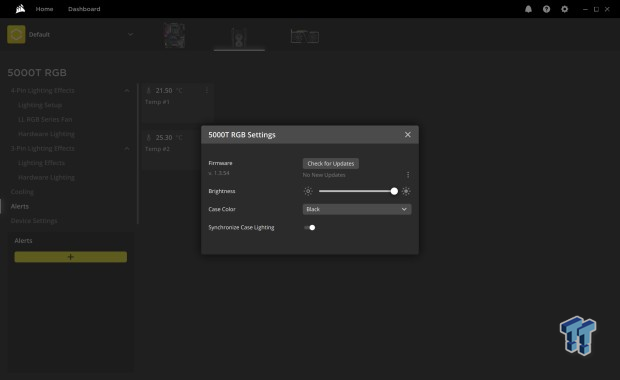This screenshot has width=620, height=380.
Task: Open the help question mark icon
Action: click(546, 9)
